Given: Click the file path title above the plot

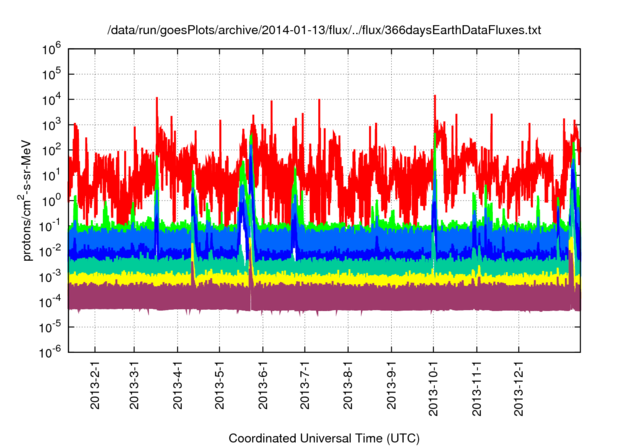Looking at the screenshot, I should (324, 30).
